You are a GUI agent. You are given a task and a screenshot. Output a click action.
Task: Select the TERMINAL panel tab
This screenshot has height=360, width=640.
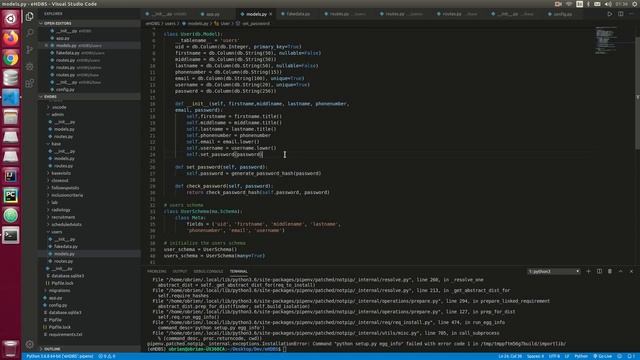238,271
